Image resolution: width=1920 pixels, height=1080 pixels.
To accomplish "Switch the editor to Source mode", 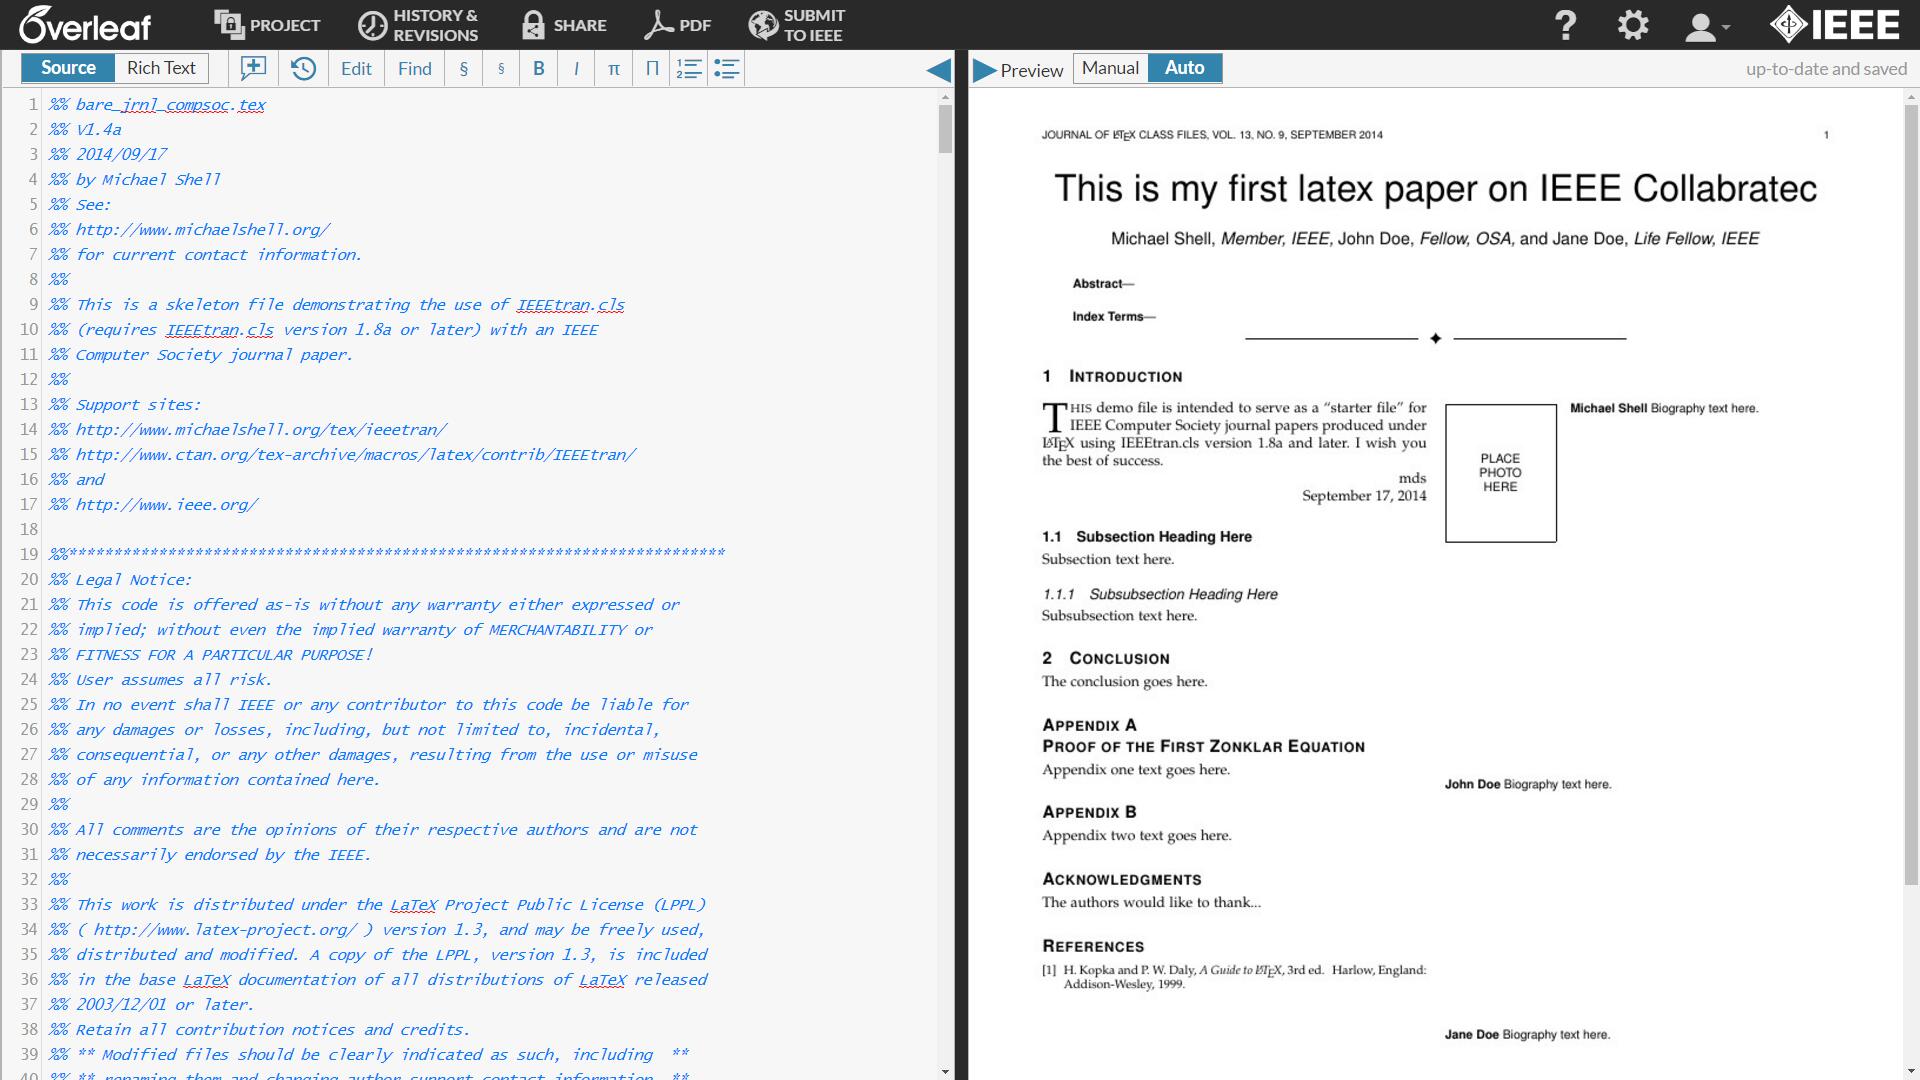I will tap(68, 68).
